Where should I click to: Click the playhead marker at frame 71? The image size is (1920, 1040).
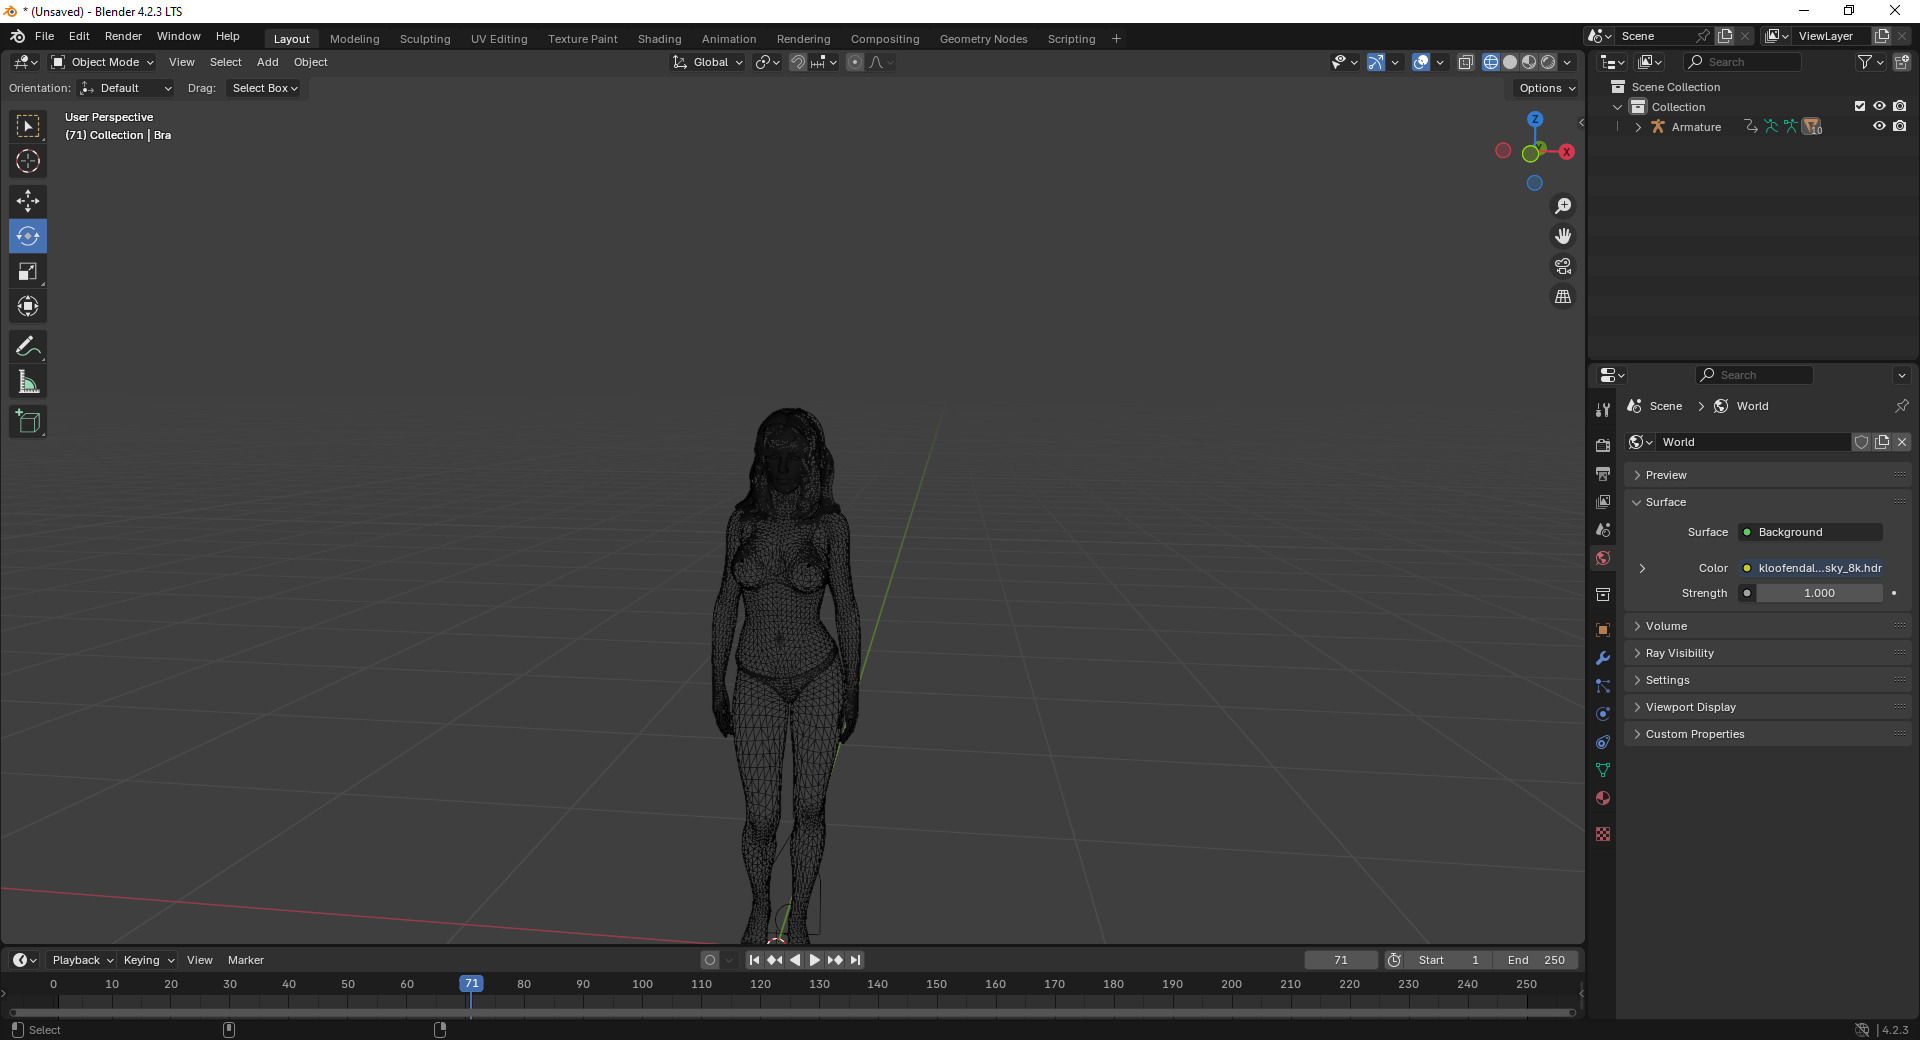point(471,984)
